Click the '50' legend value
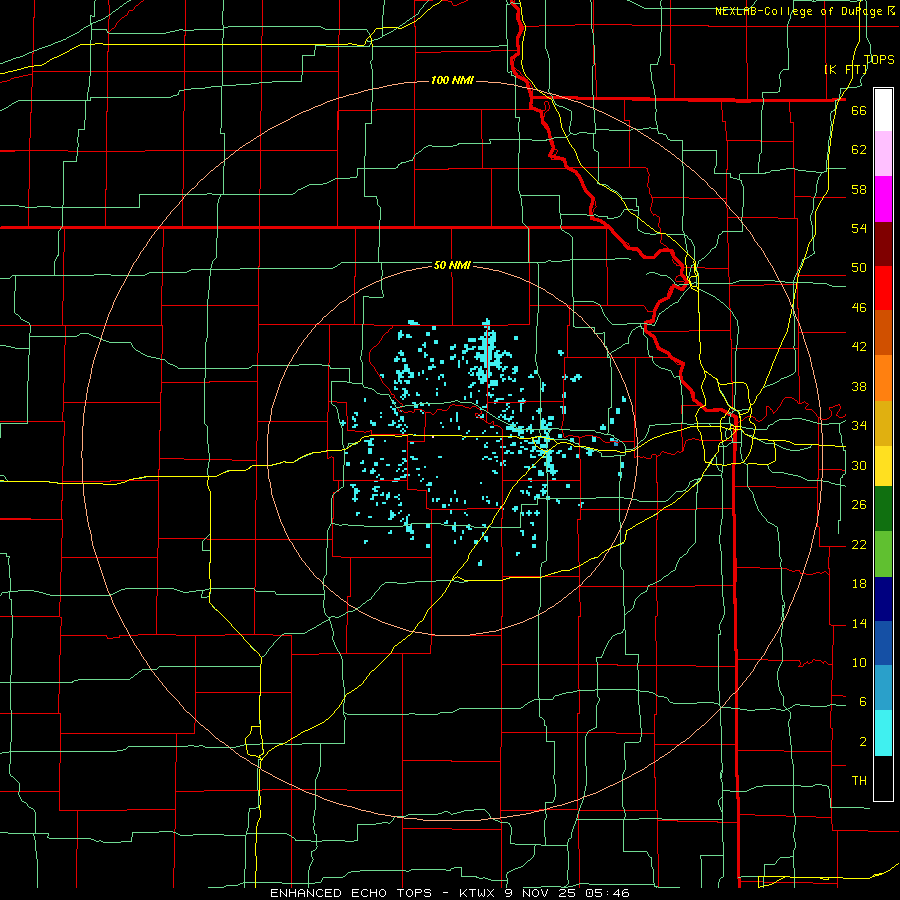Image resolution: width=900 pixels, height=900 pixels. 859,267
